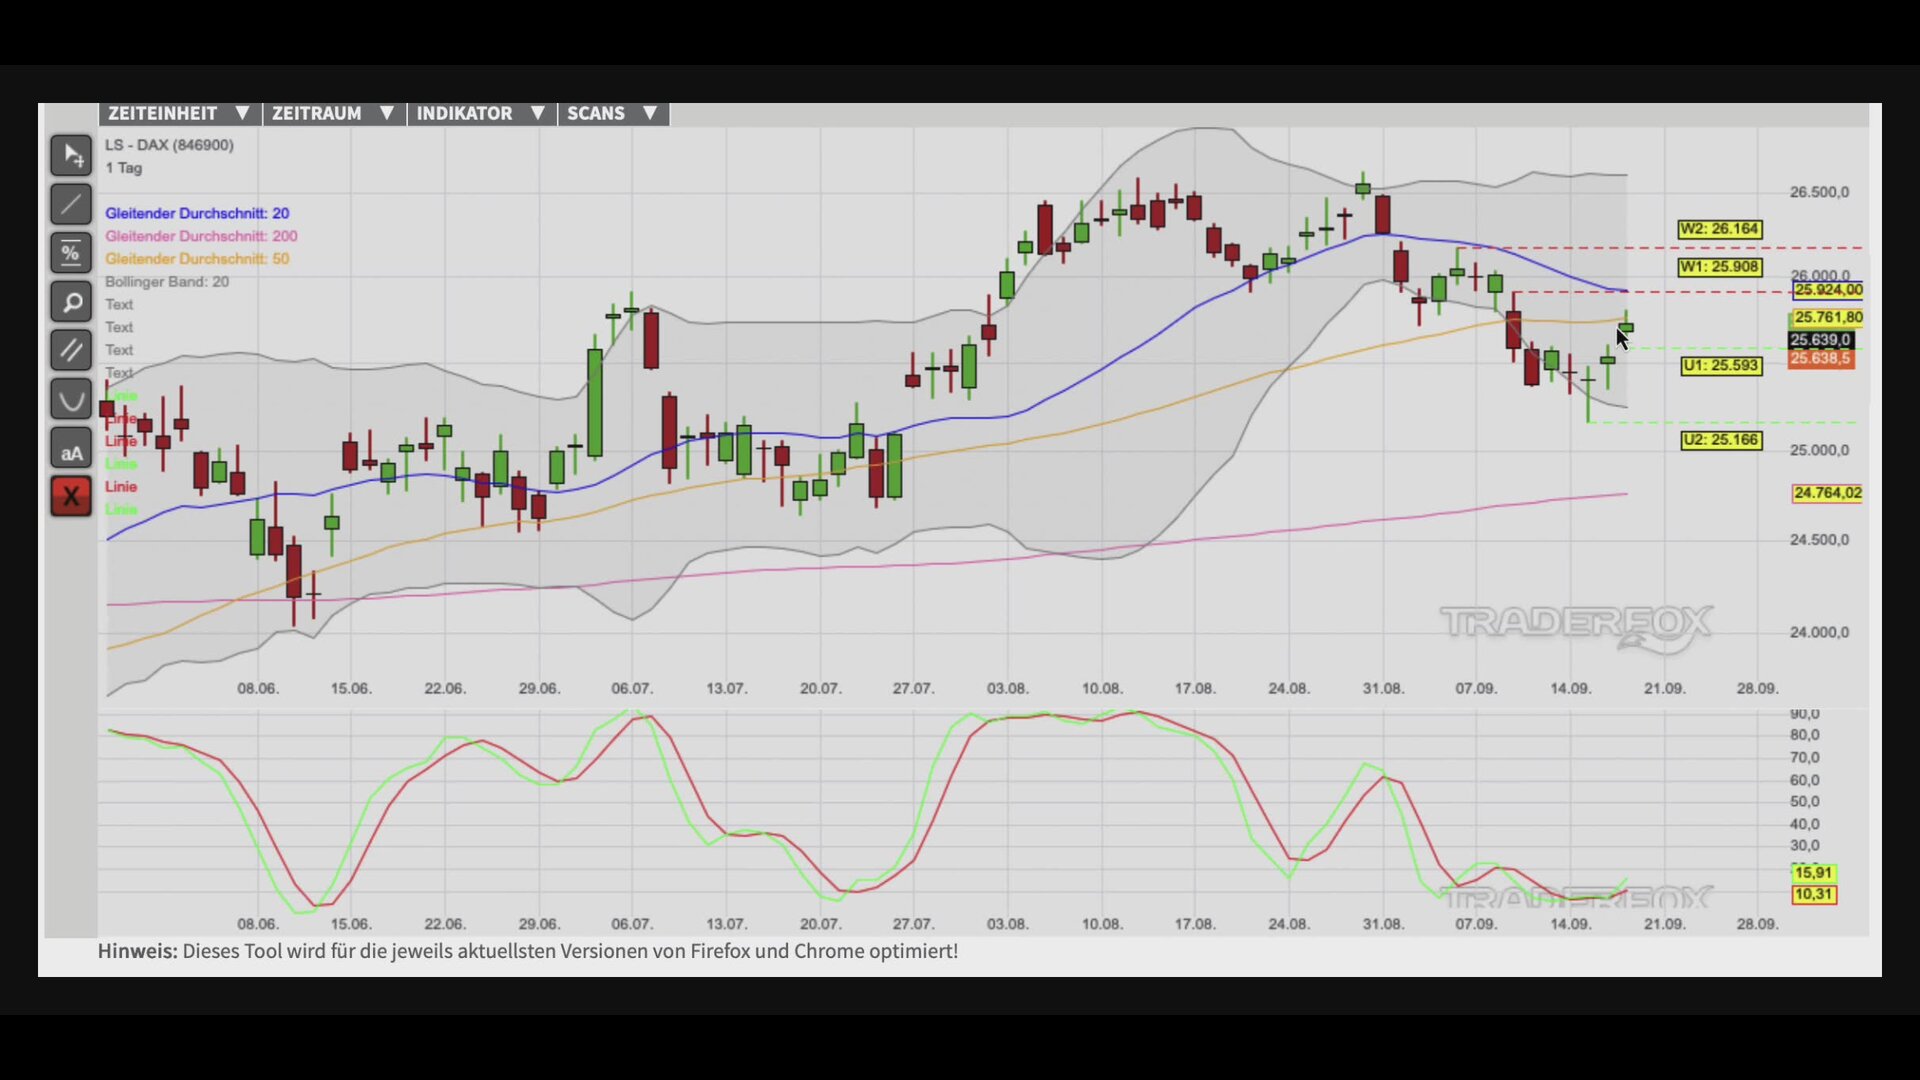Activate the aA text annotation tool

click(x=71, y=448)
